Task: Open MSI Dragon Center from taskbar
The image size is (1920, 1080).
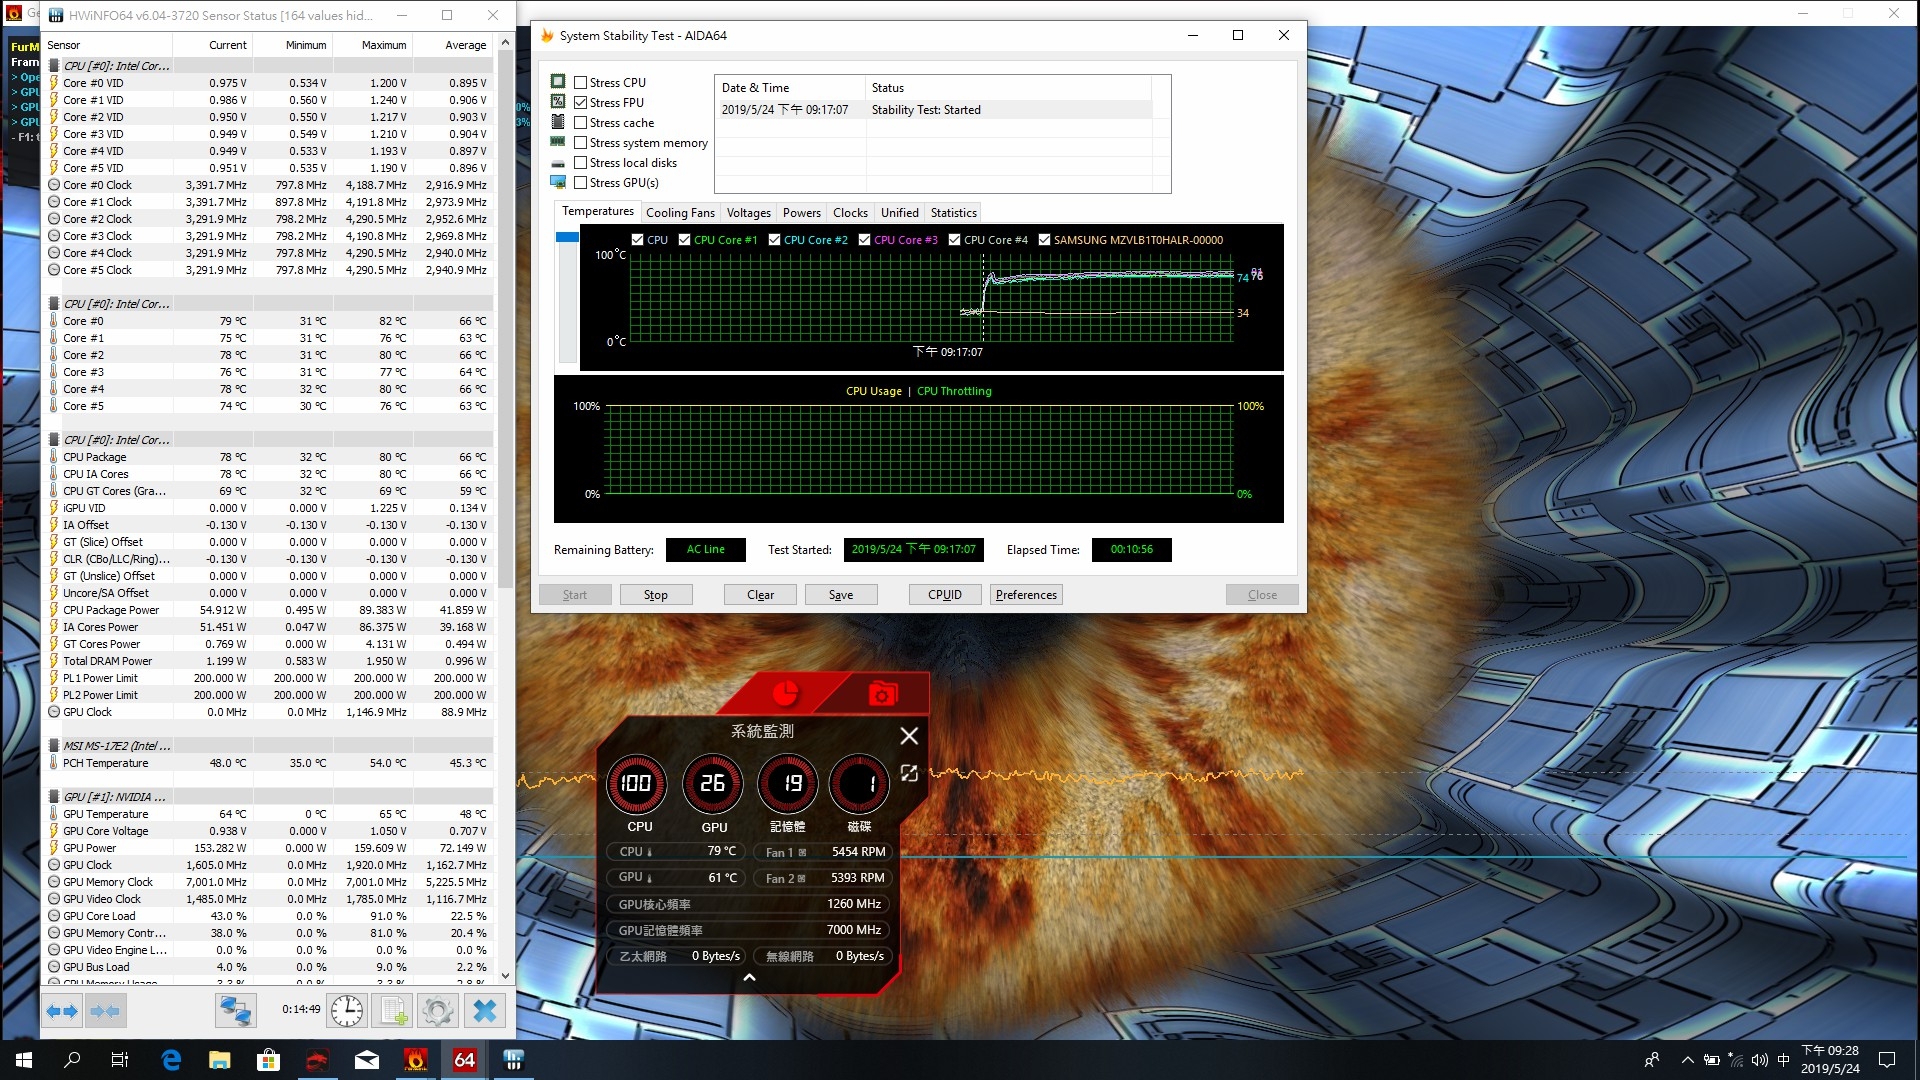Action: pos(318,1060)
